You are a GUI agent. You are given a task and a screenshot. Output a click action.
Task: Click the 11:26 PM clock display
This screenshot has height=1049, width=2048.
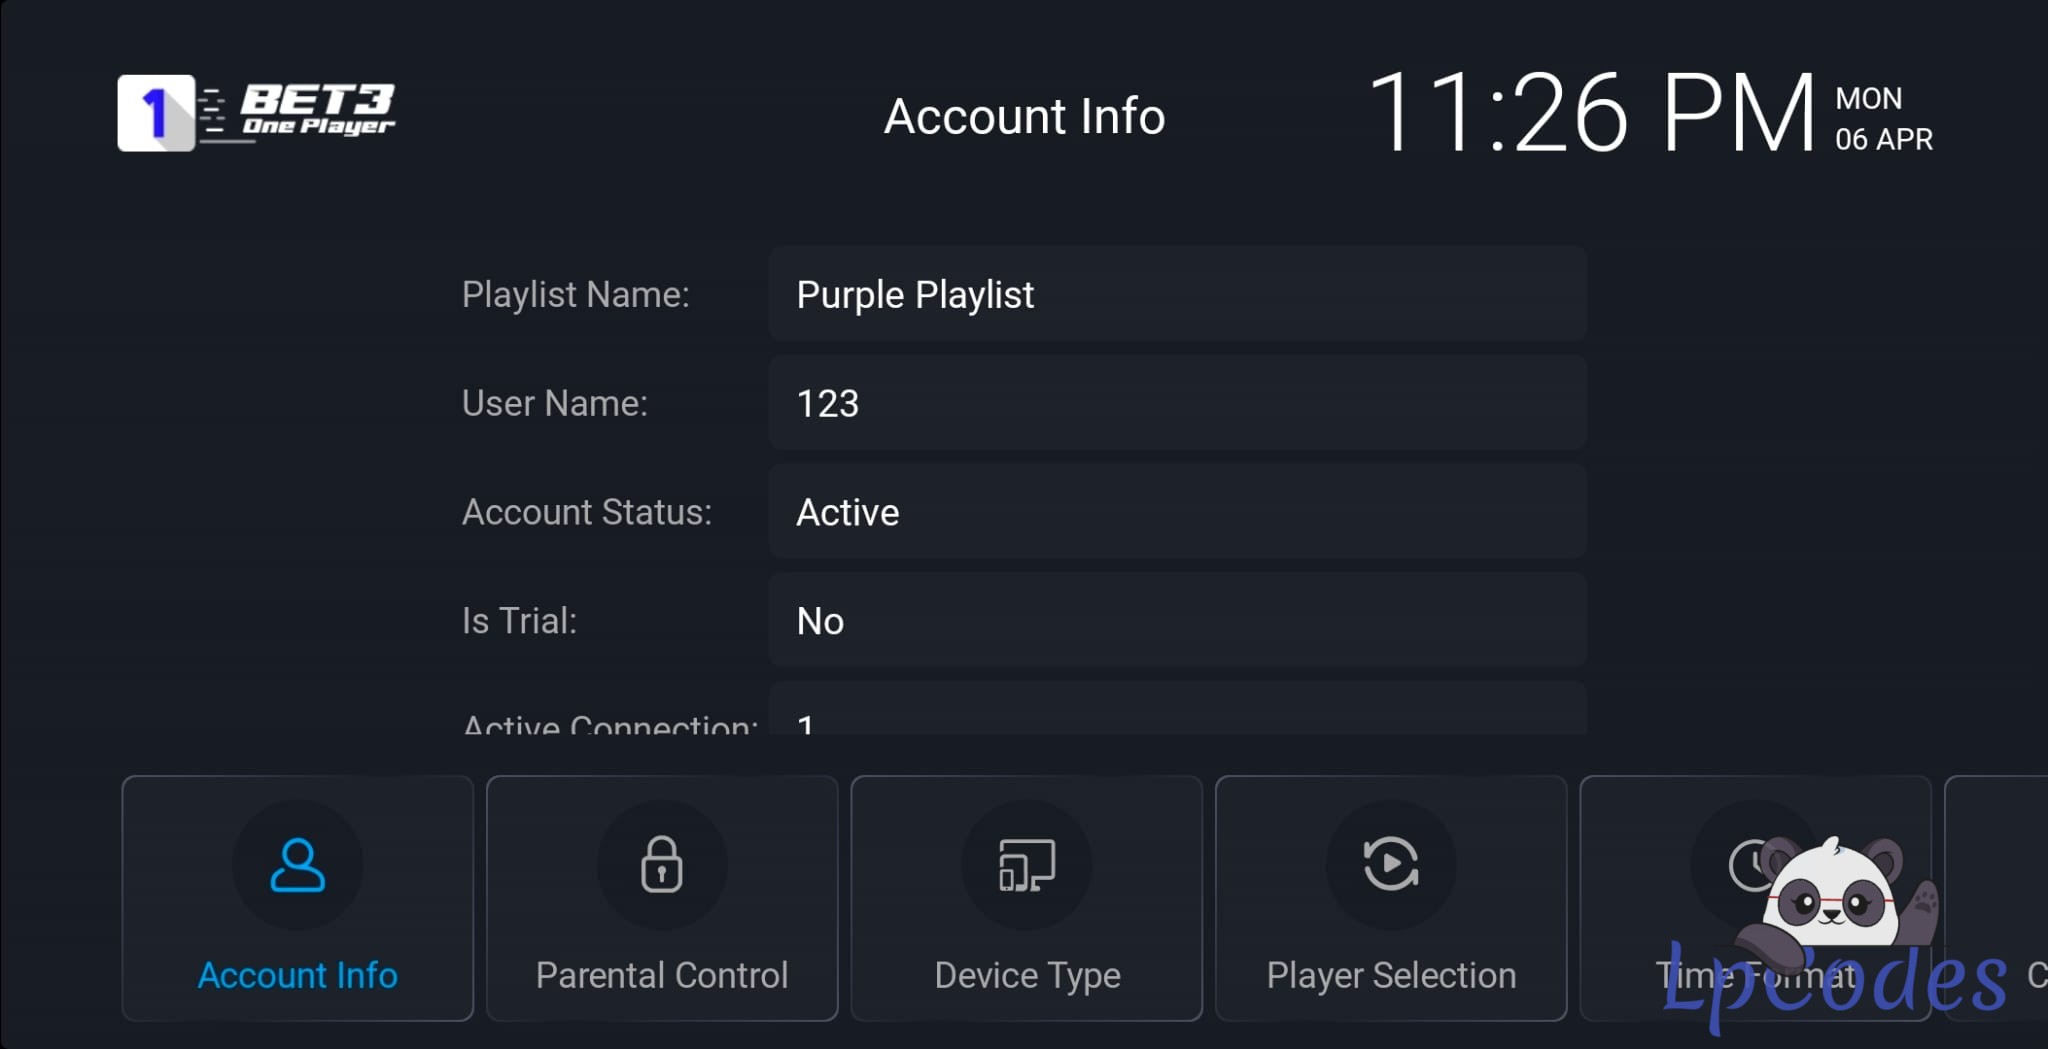1590,114
